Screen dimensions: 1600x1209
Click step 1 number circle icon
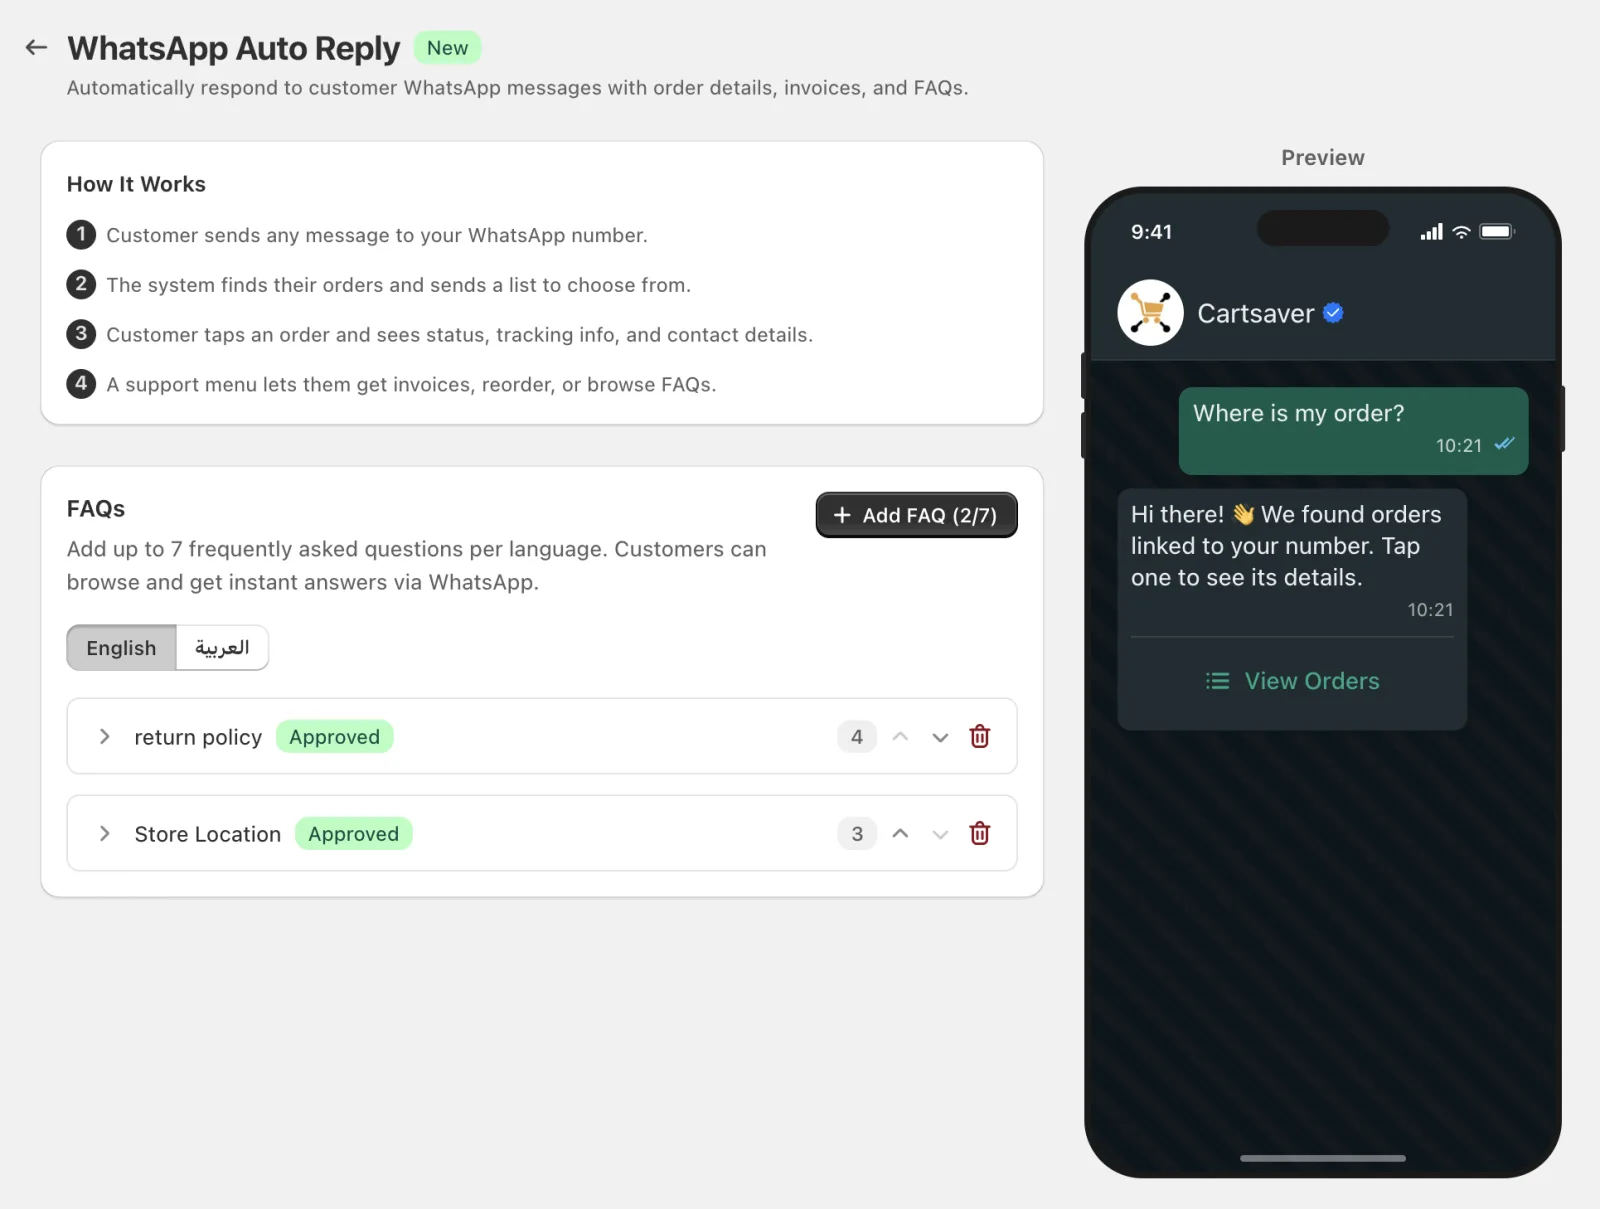(x=81, y=235)
